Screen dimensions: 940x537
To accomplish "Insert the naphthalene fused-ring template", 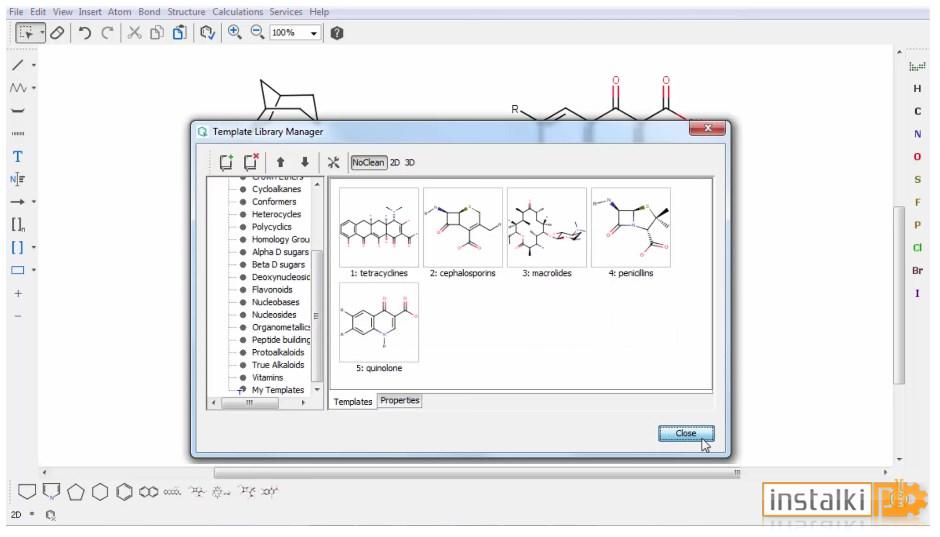I will tap(149, 492).
